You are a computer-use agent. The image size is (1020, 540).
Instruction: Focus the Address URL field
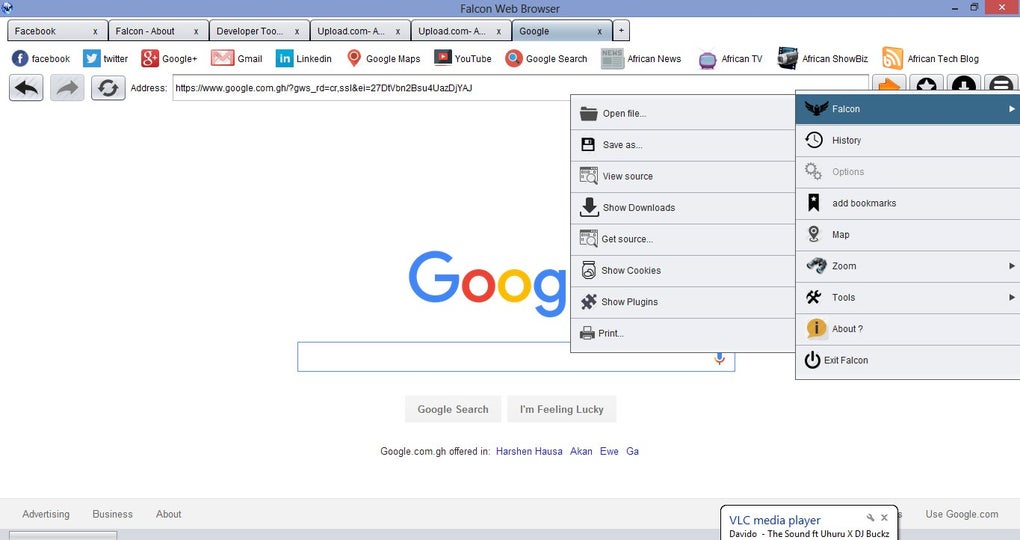520,88
